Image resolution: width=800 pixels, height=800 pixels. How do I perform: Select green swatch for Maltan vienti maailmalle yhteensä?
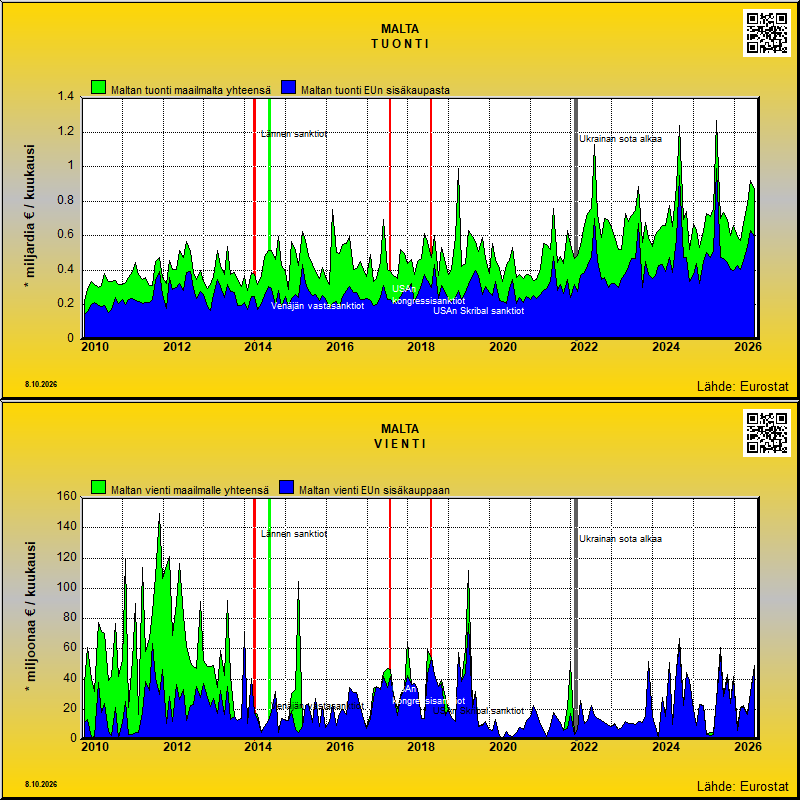click(x=98, y=488)
